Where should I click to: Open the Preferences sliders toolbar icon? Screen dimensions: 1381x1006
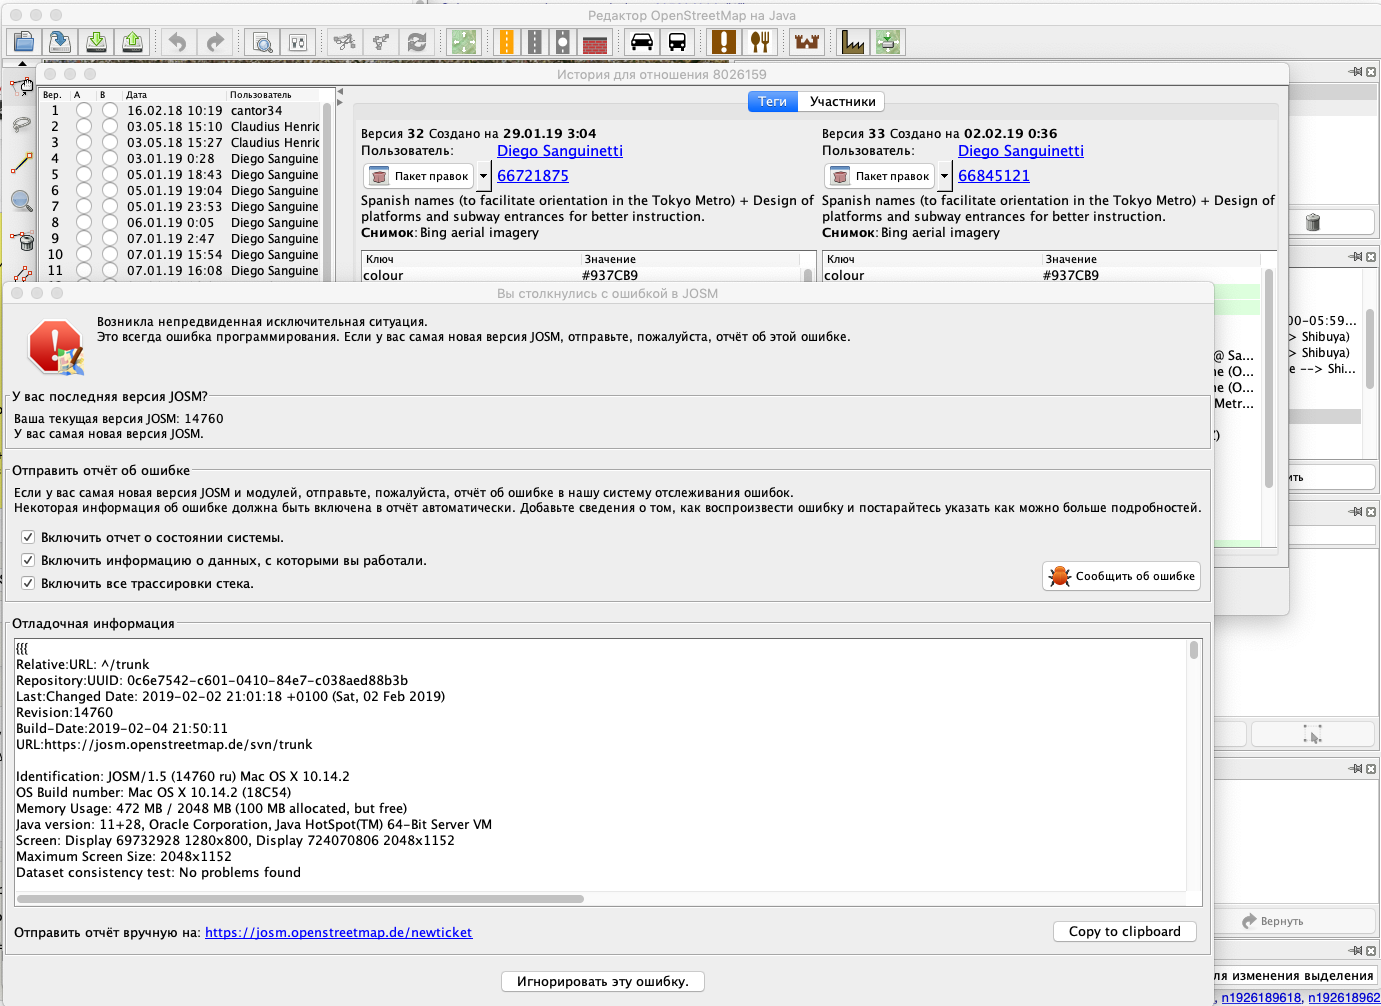point(298,42)
